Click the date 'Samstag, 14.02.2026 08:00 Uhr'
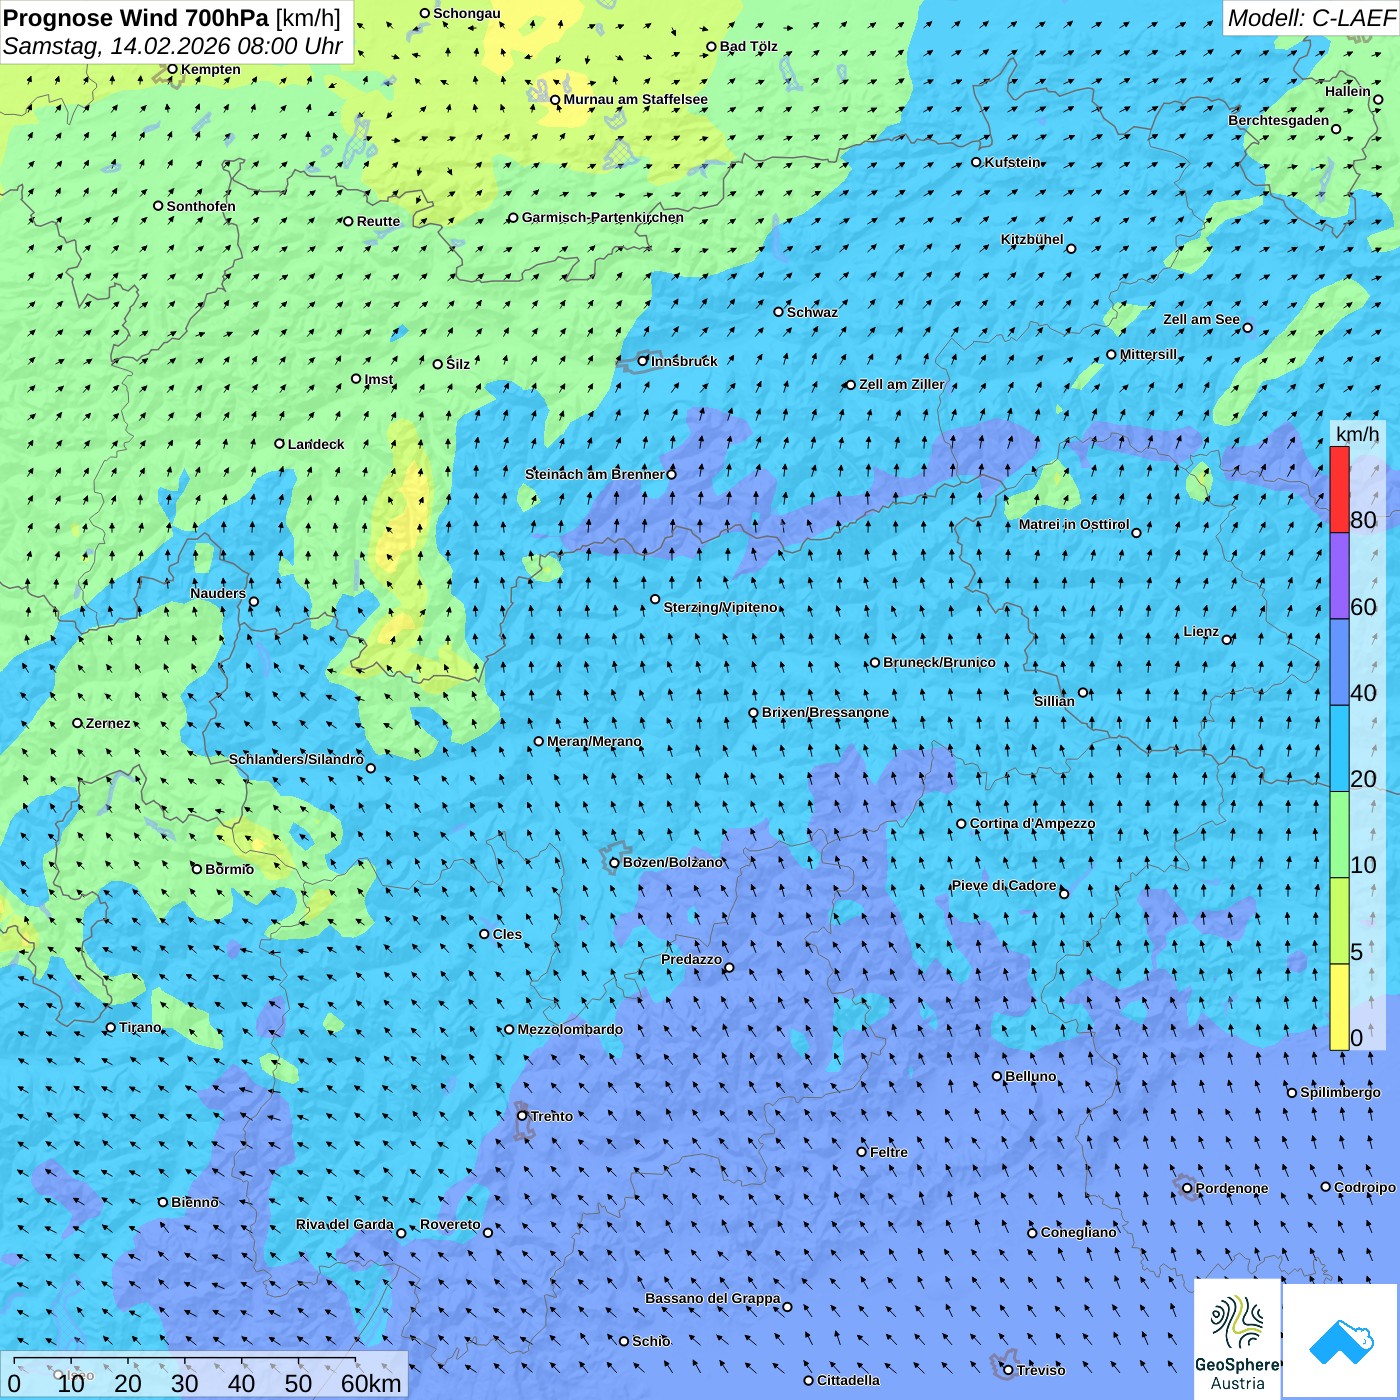This screenshot has height=1400, width=1400. (173, 46)
